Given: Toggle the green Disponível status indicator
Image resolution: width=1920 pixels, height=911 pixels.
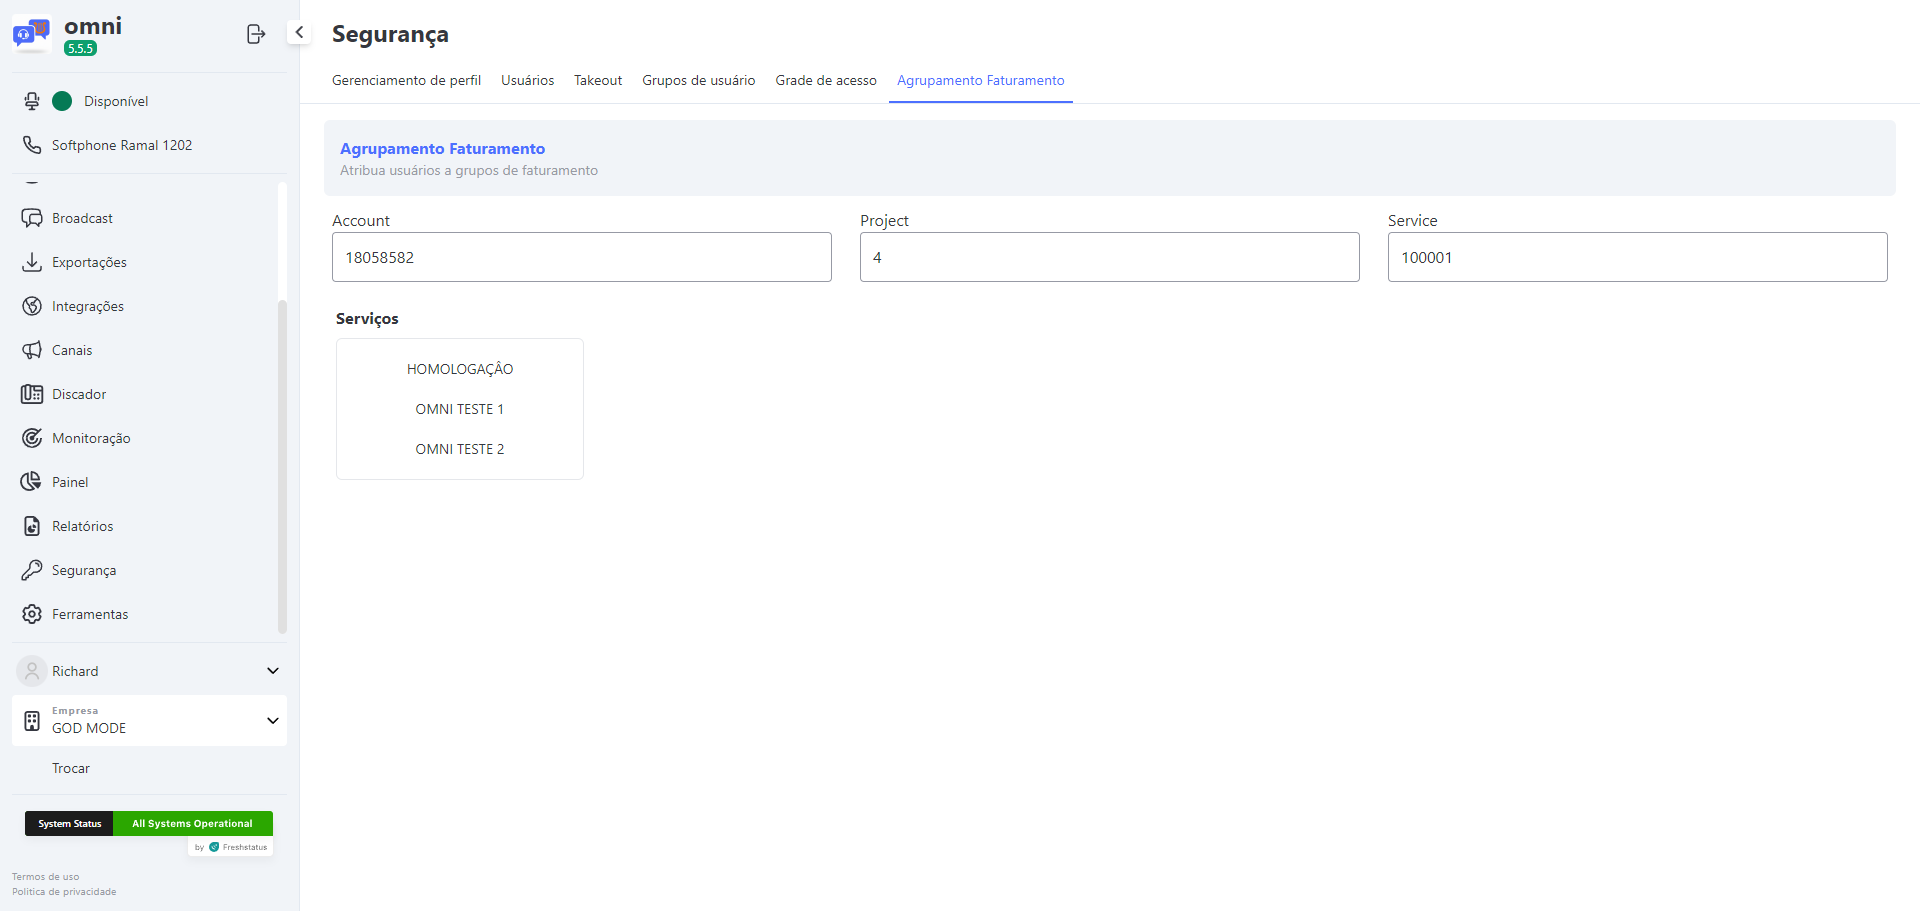Looking at the screenshot, I should (x=62, y=101).
